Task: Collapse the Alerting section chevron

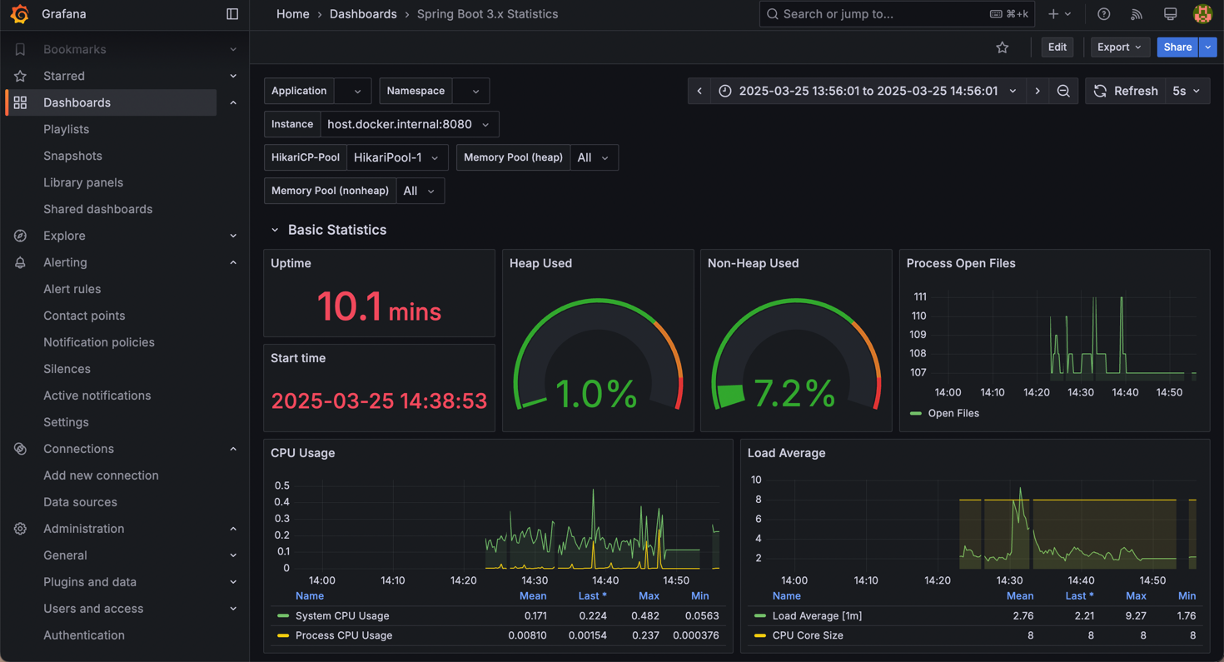Action: point(233,263)
